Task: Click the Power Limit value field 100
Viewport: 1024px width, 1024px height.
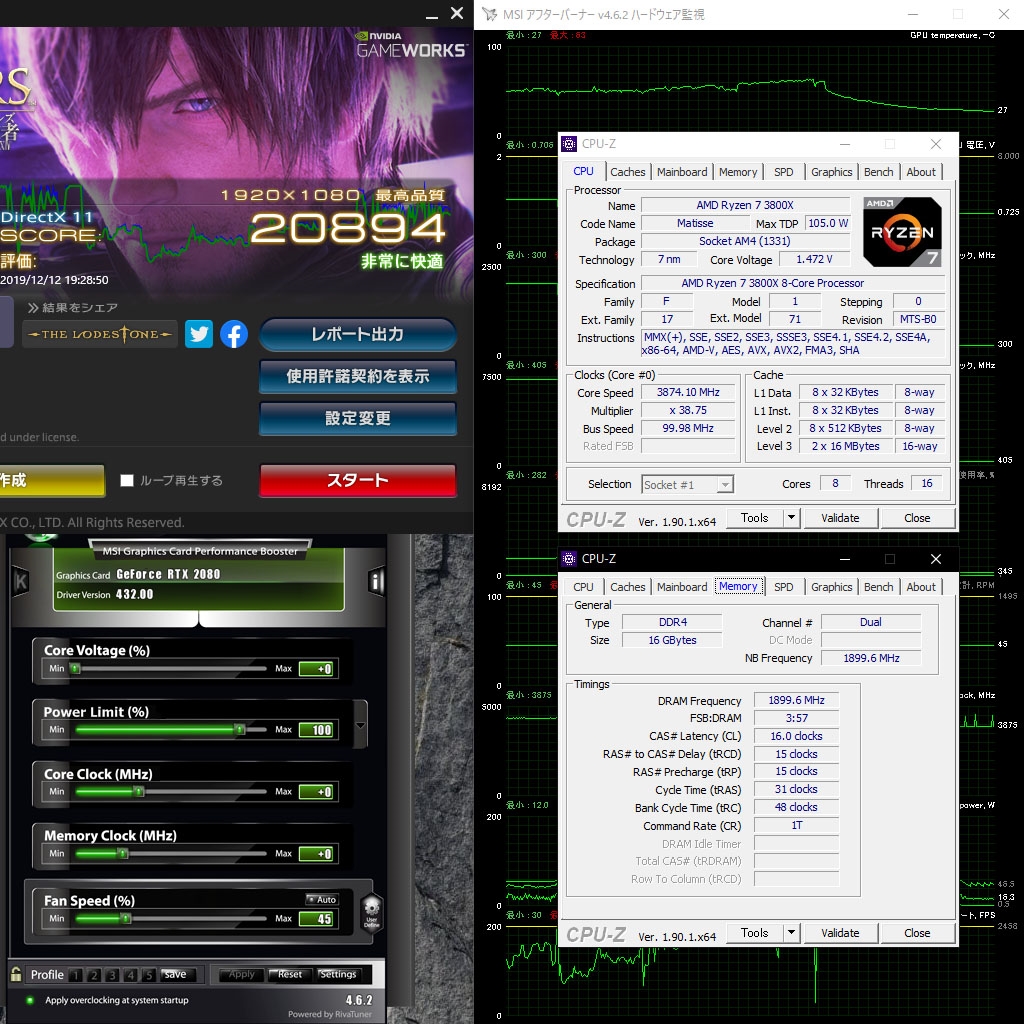Action: click(x=317, y=730)
